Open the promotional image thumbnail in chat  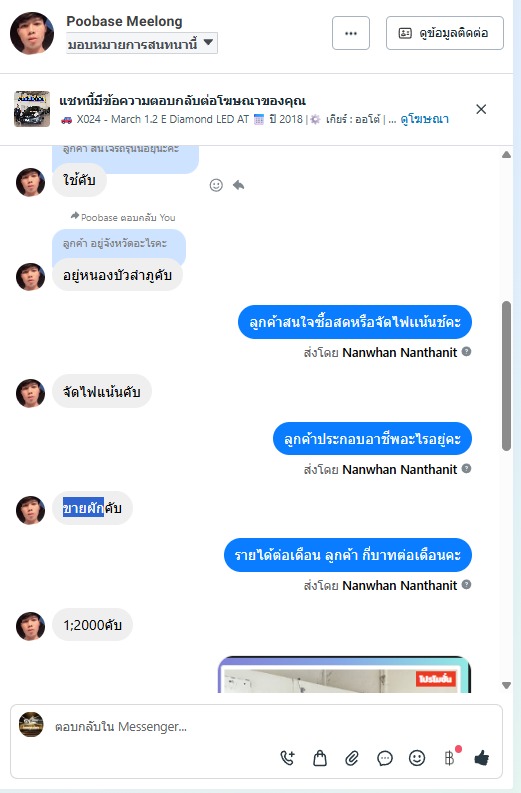pos(344,675)
